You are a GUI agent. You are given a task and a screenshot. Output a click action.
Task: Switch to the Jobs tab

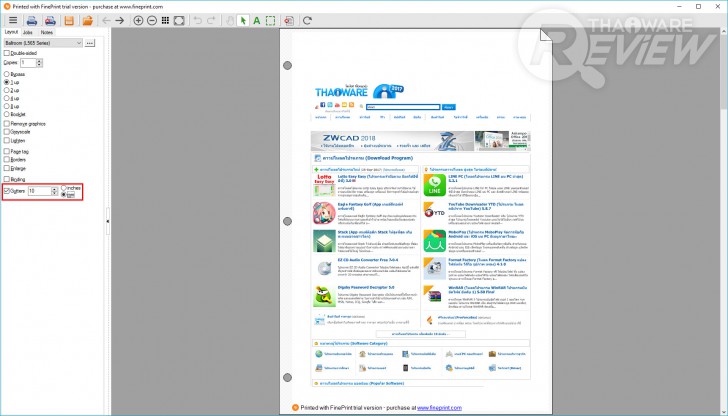point(28,32)
